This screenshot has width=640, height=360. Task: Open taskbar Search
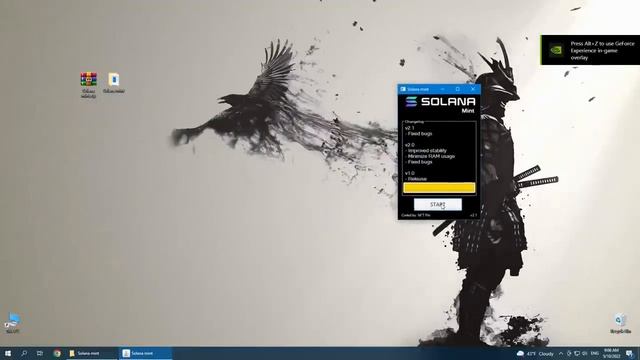coord(24,353)
